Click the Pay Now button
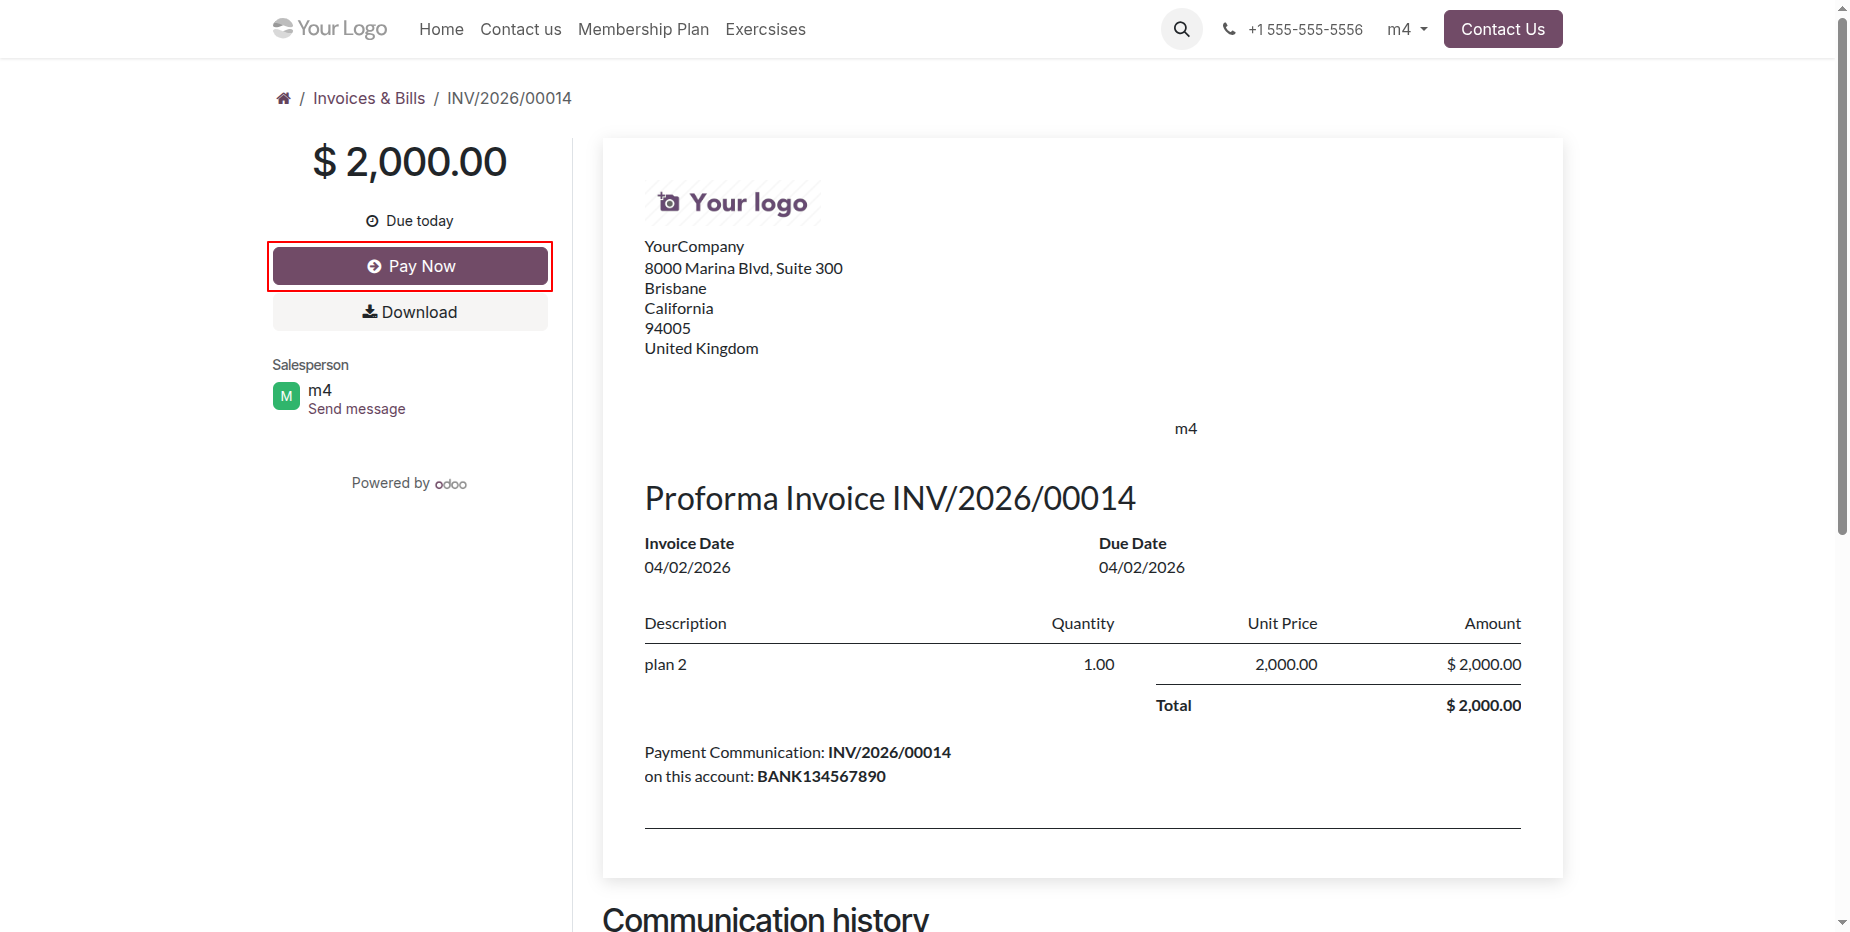The image size is (1850, 932). (x=410, y=266)
